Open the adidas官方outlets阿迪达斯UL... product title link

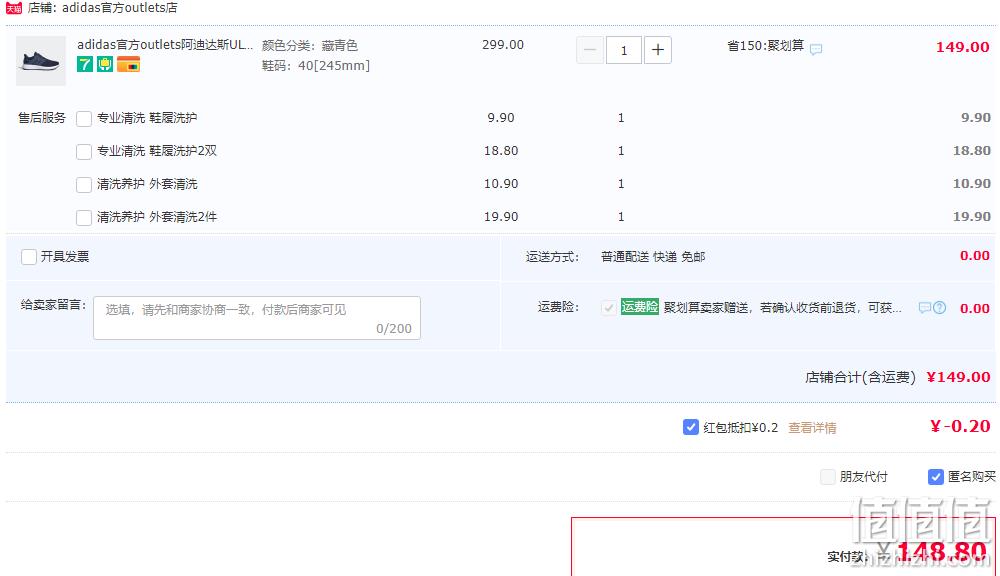[x=165, y=45]
